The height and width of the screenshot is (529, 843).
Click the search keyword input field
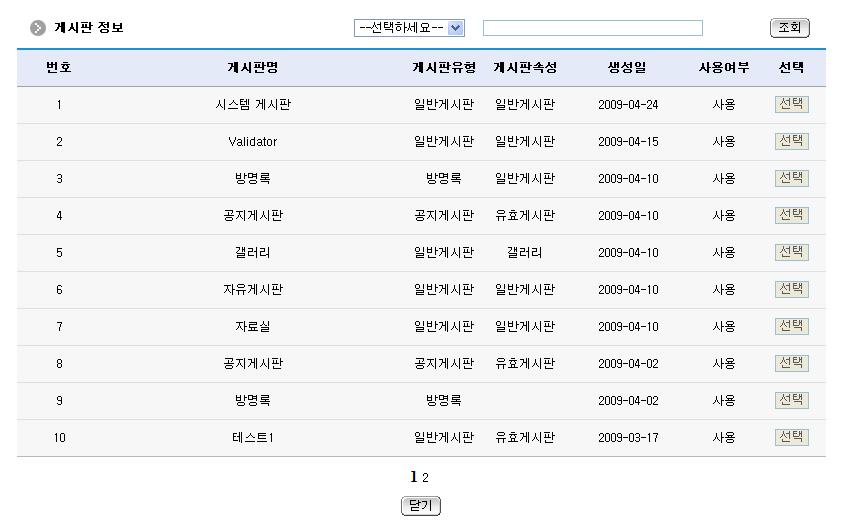[x=592, y=28]
